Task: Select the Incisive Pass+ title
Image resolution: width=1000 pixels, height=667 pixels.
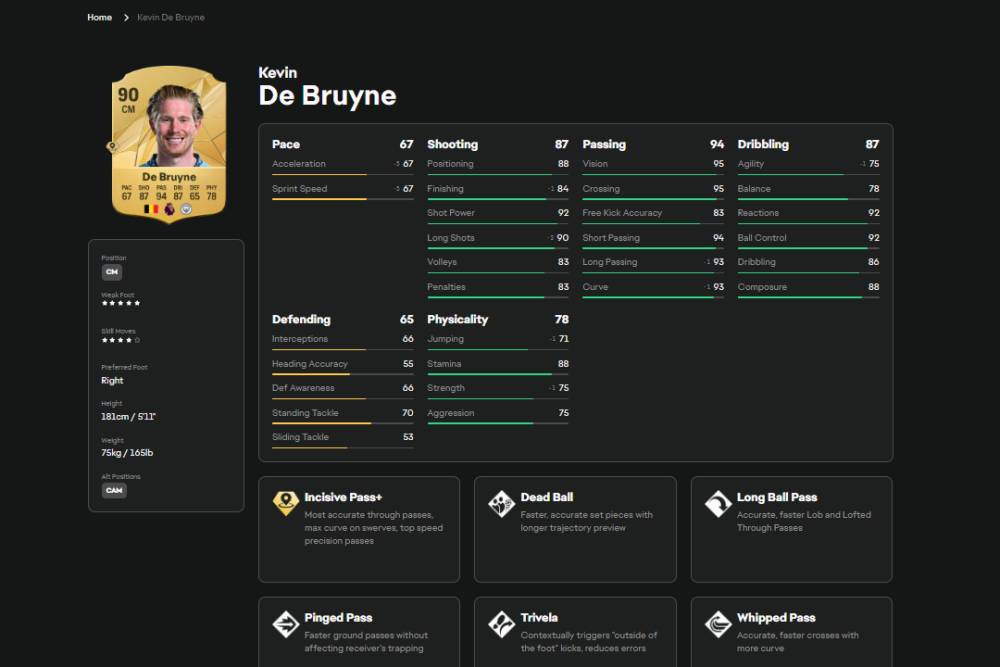Action: [343, 497]
